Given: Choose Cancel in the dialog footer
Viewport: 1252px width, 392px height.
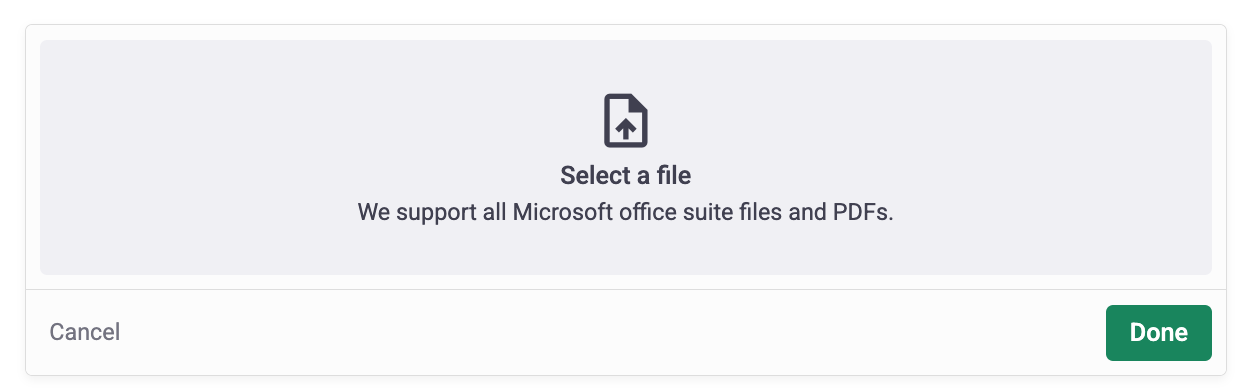Looking at the screenshot, I should (x=85, y=332).
